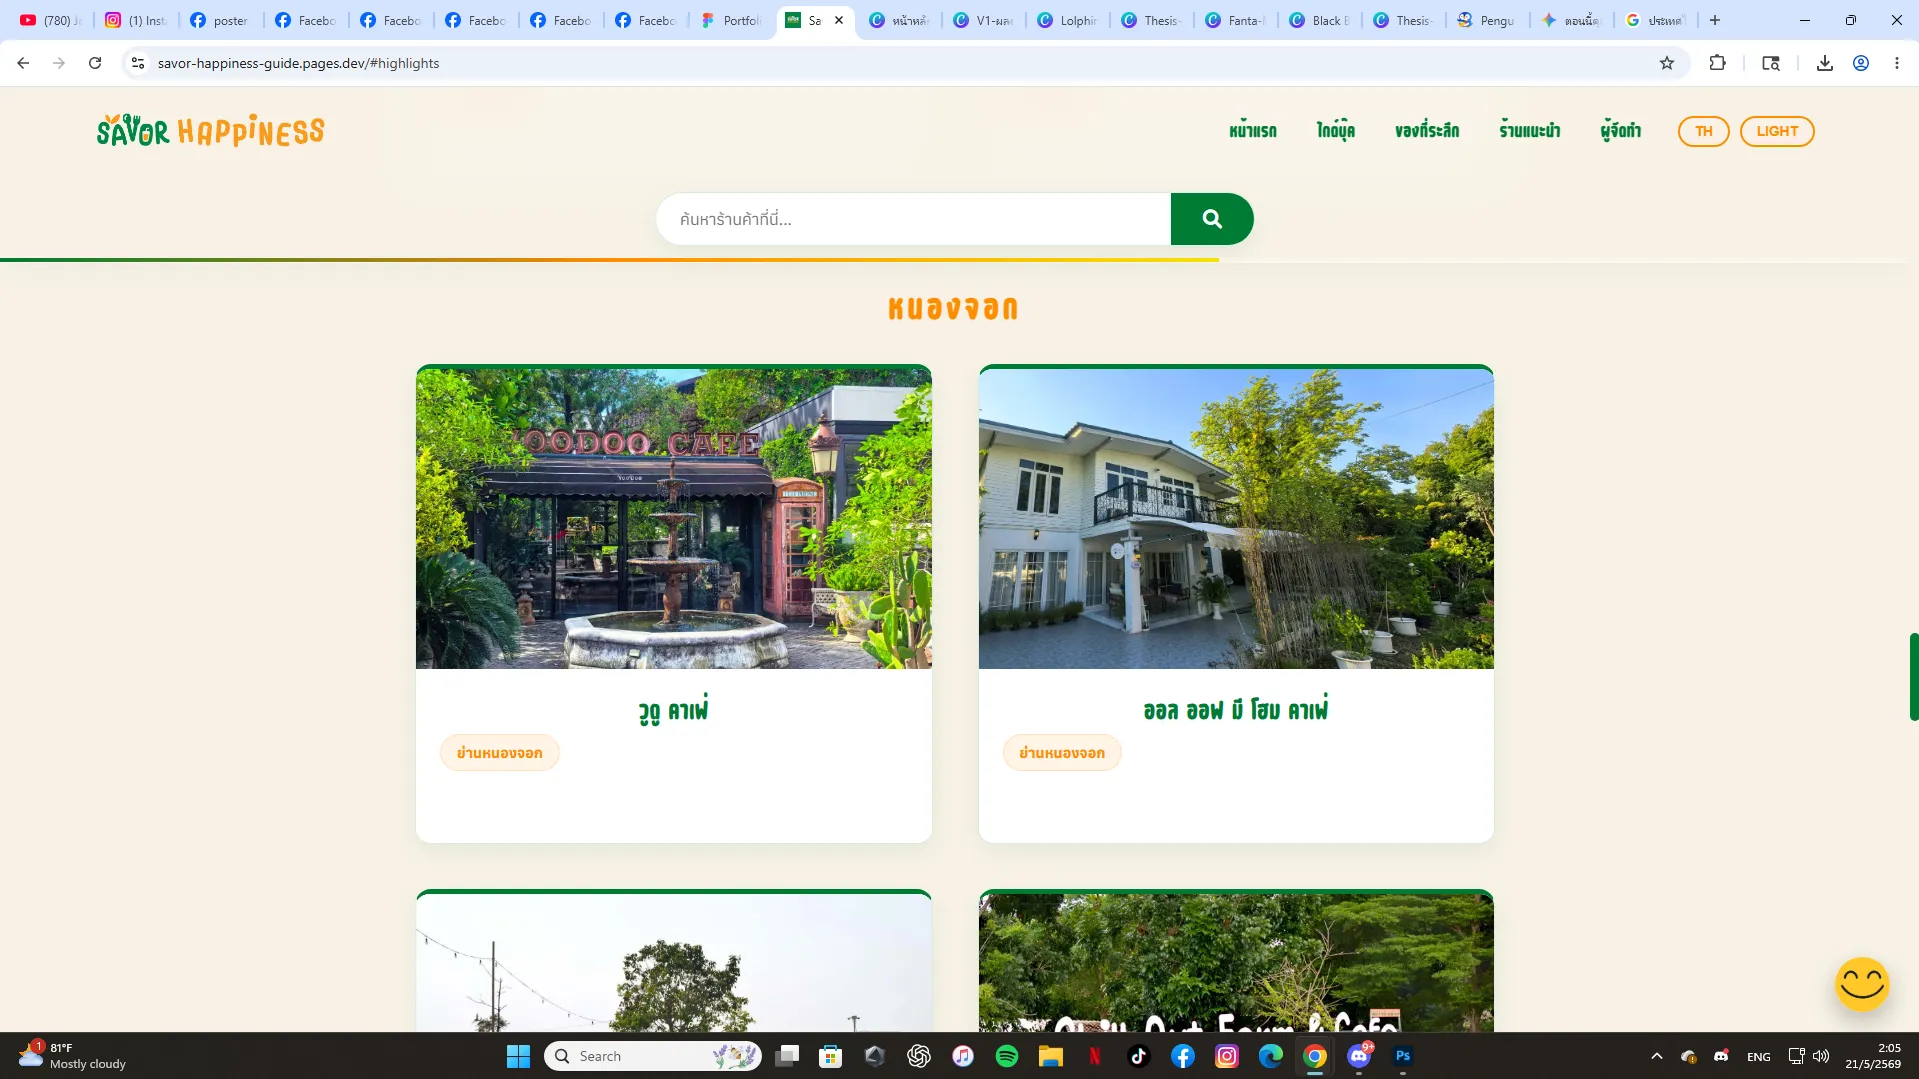Open the หน้าแรก menu item

[x=1253, y=131]
